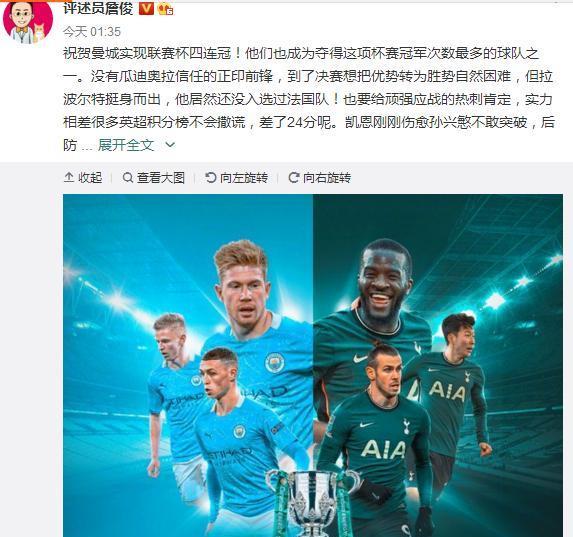Viewport: 573px width, 537px height.
Task: Click the Tottenham players image half
Action: 438,366
